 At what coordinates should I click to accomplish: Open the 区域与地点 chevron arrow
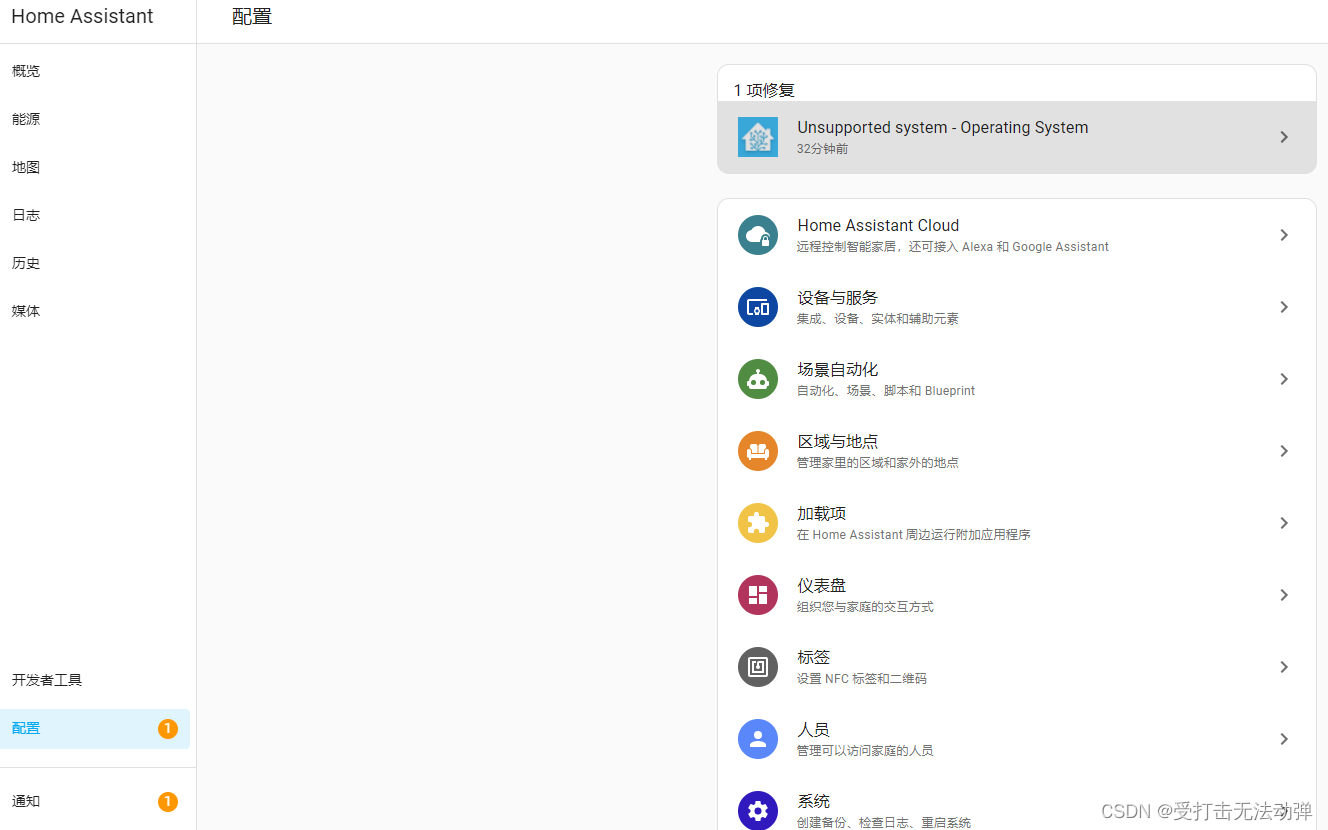(1284, 451)
